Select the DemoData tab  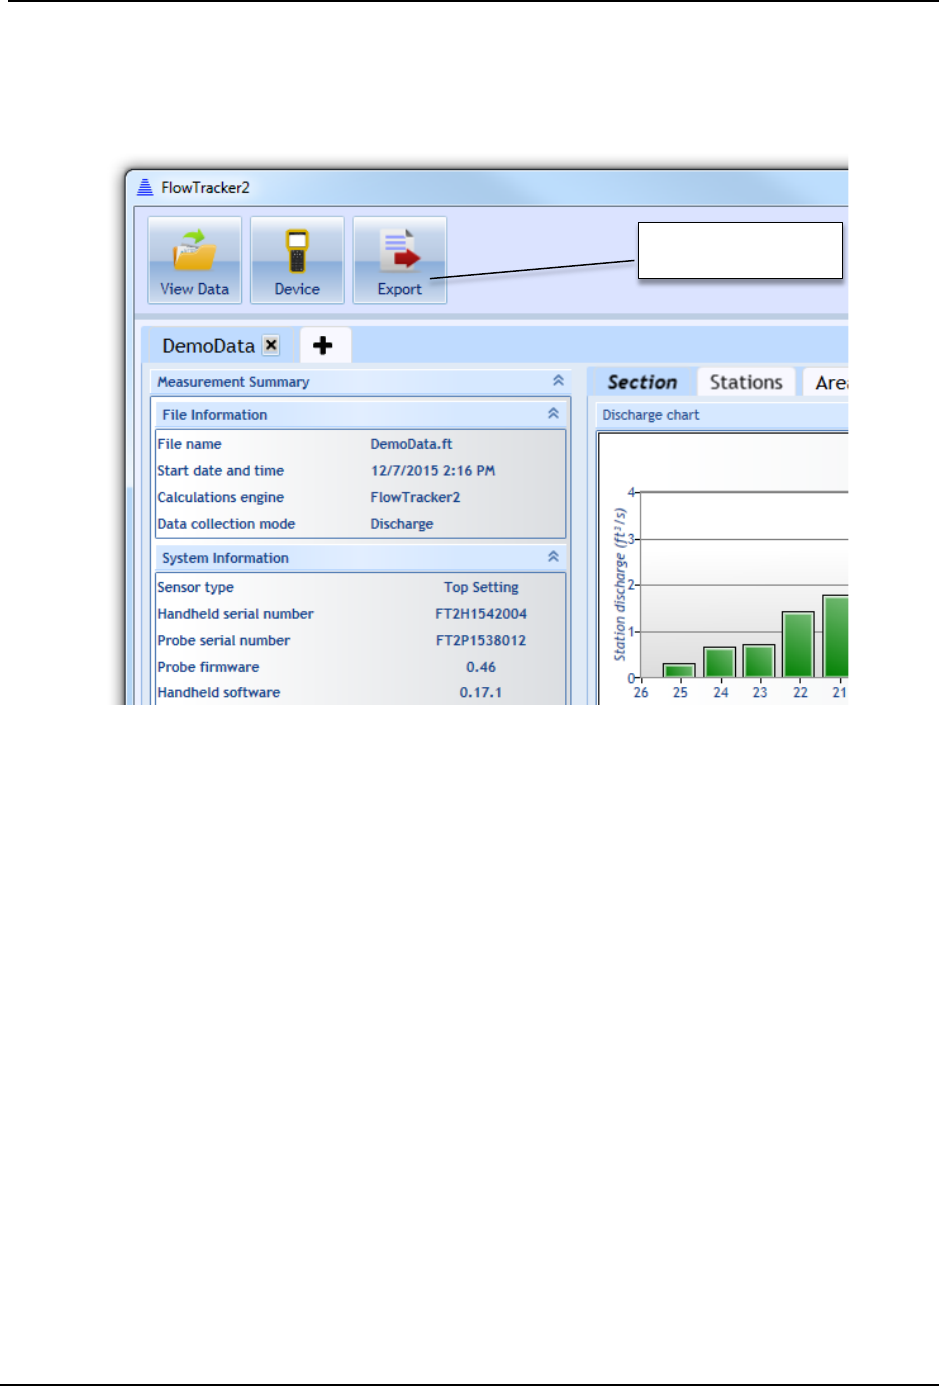[209, 346]
